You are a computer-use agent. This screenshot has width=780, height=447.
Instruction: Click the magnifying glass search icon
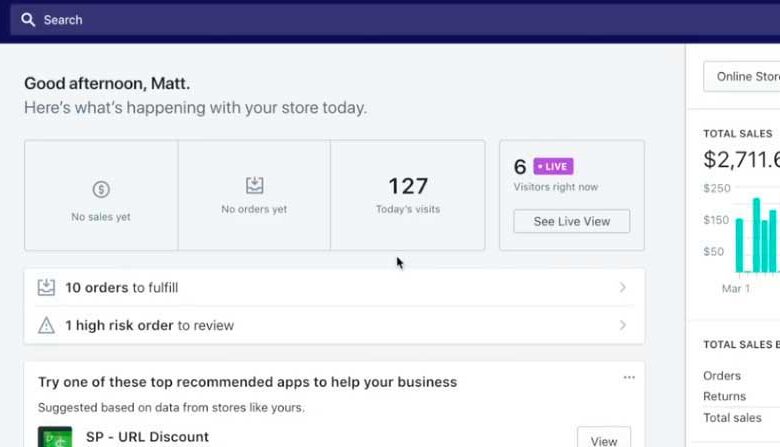click(x=28, y=20)
